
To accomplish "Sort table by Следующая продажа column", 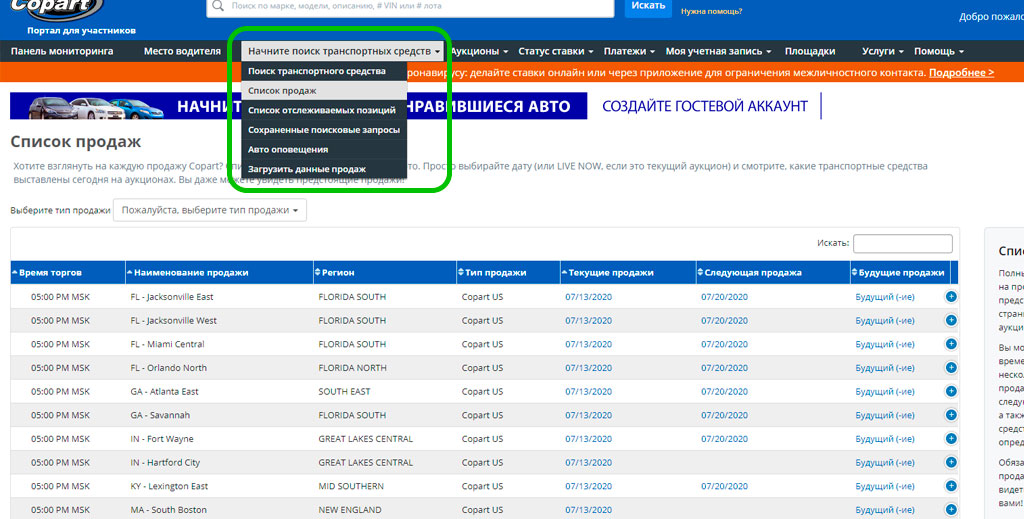I will [773, 272].
